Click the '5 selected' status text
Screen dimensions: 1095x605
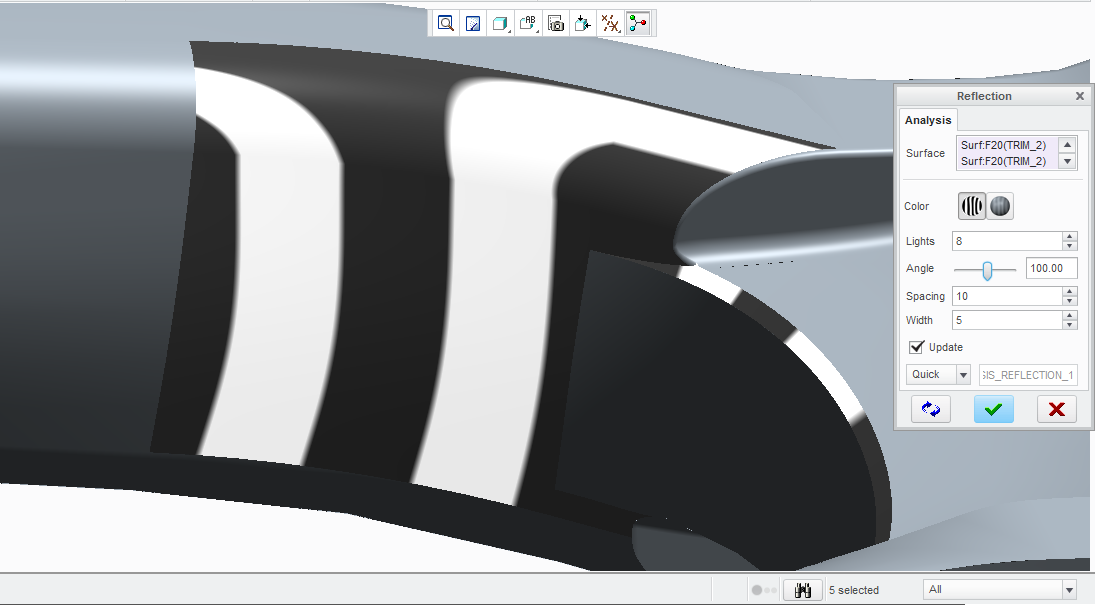coord(853,590)
